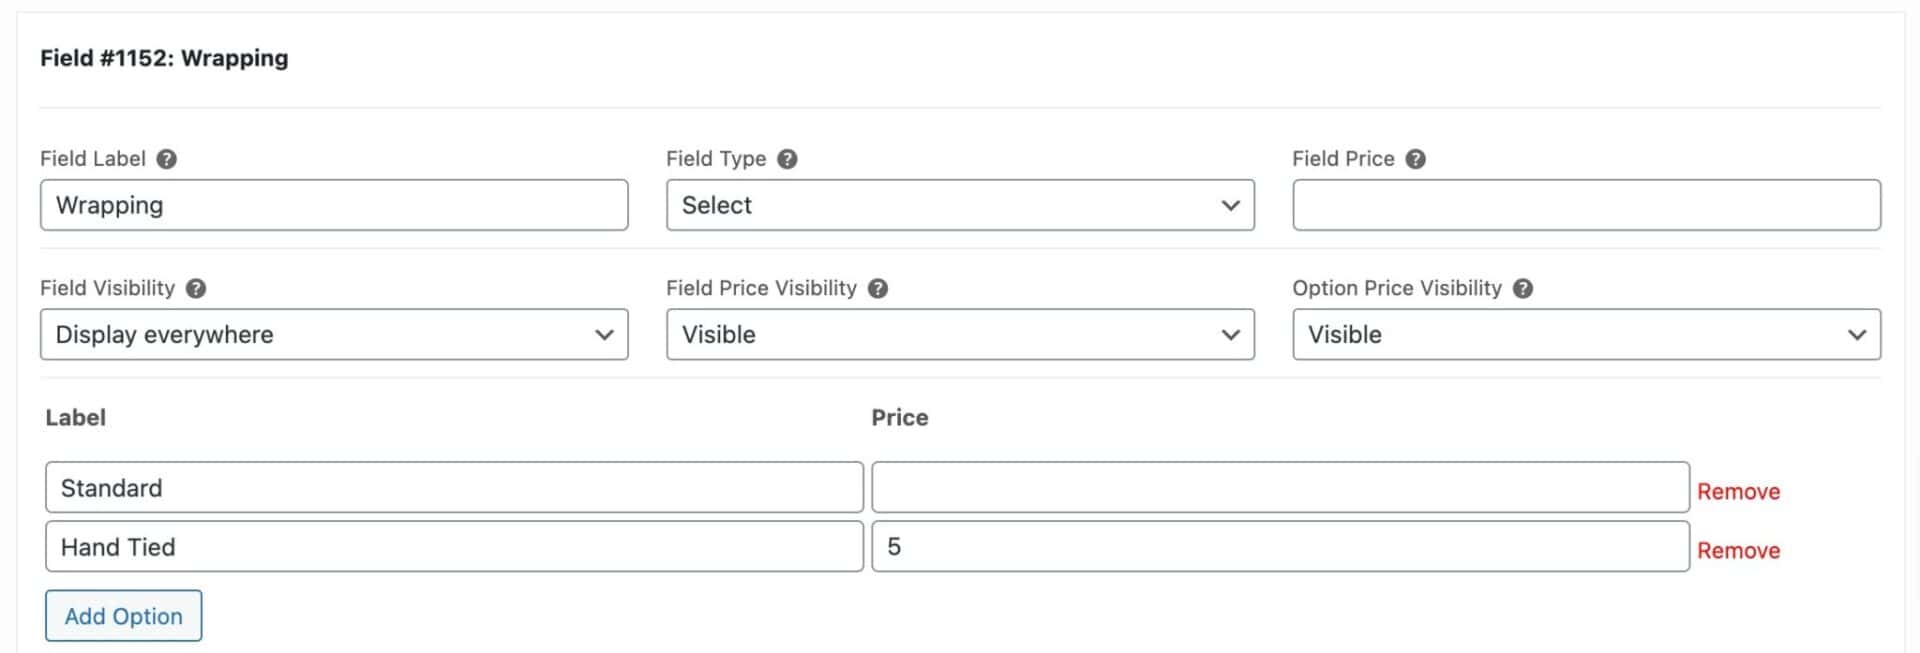The height and width of the screenshot is (653, 1920).
Task: Click the help icon next to Field Label
Action: tap(167, 159)
